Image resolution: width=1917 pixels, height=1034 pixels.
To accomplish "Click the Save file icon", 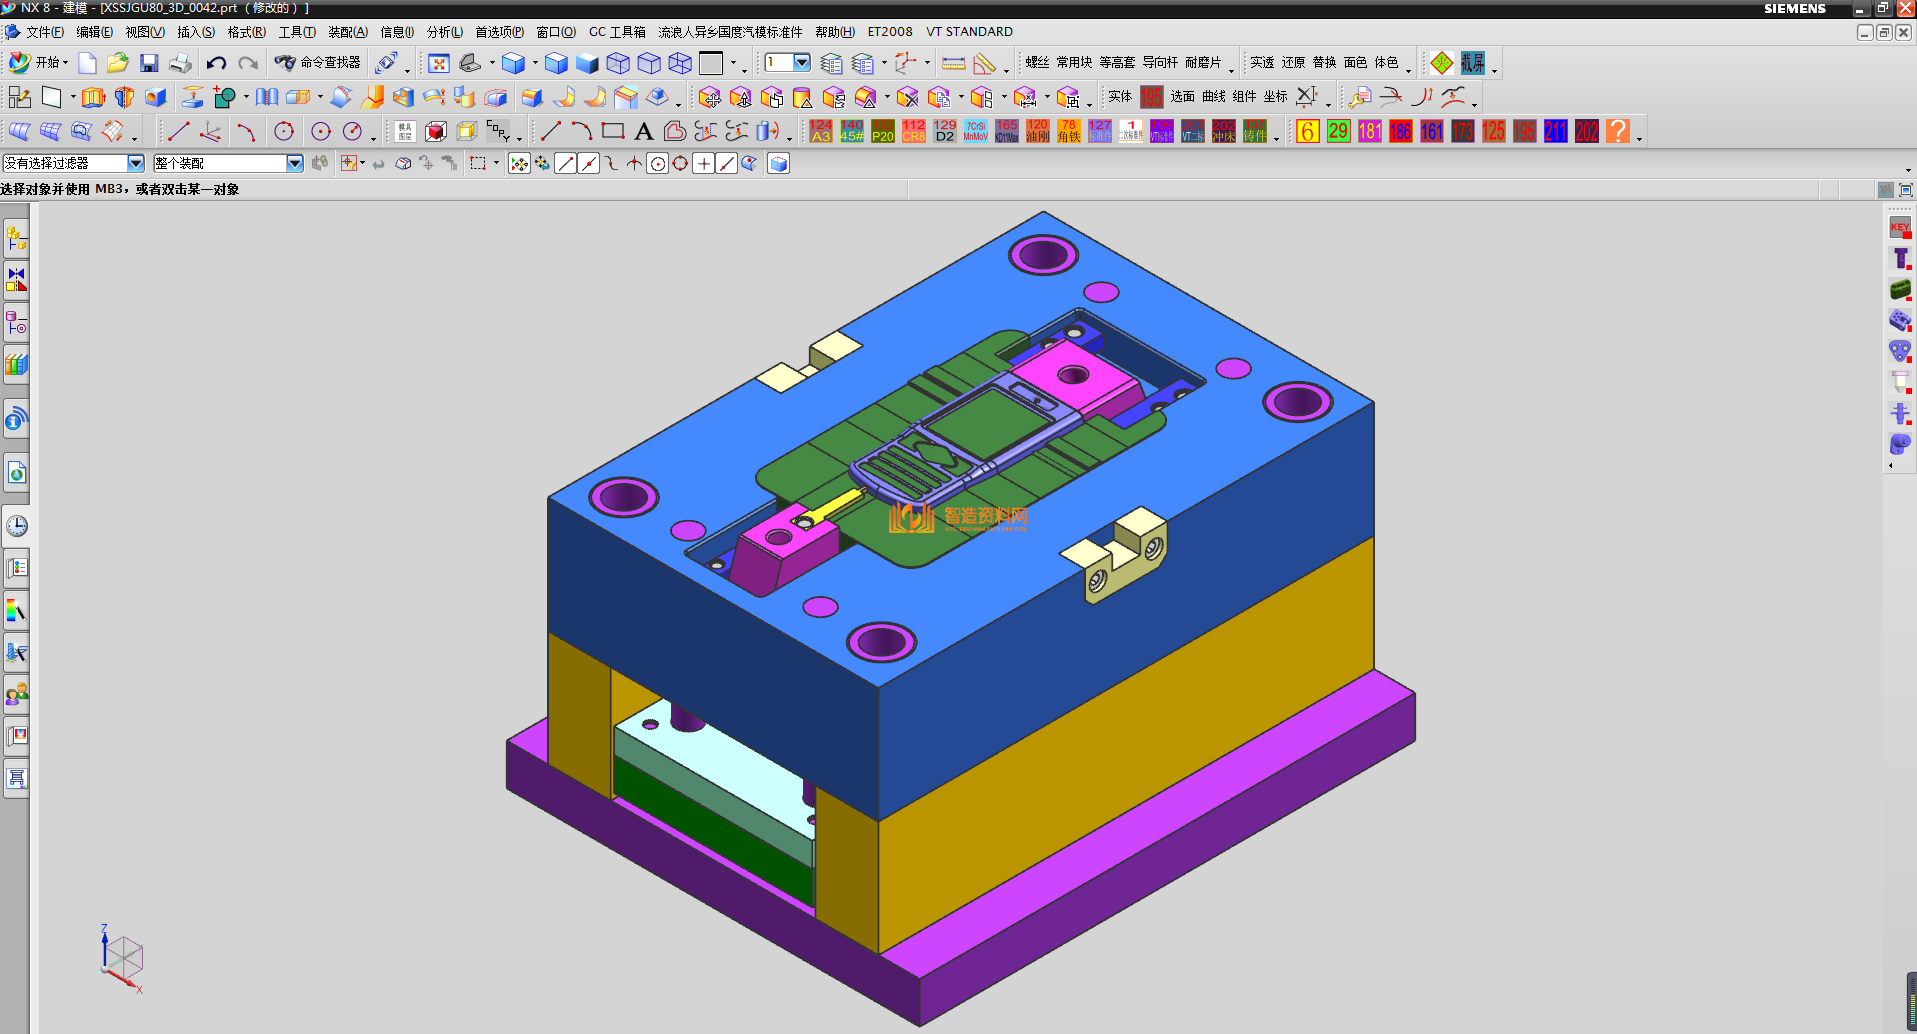I will click(149, 64).
